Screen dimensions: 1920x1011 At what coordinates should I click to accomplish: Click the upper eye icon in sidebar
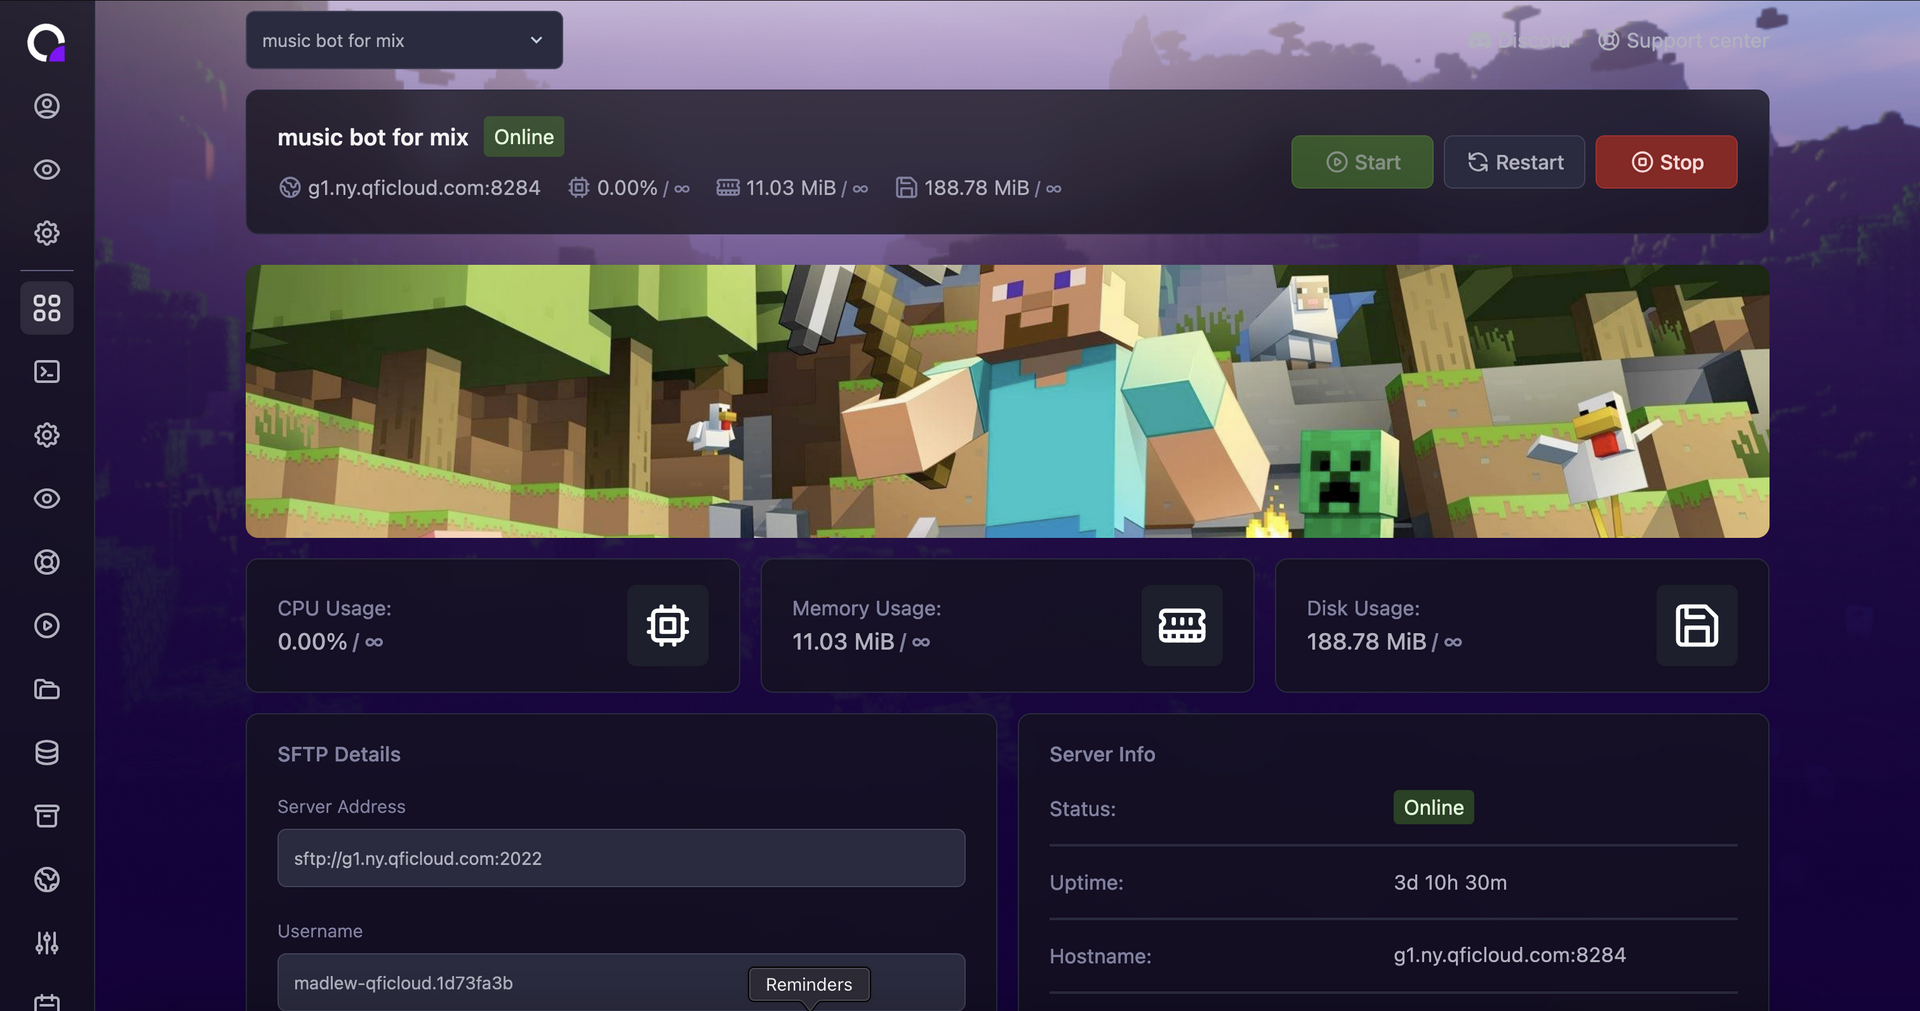(47, 170)
